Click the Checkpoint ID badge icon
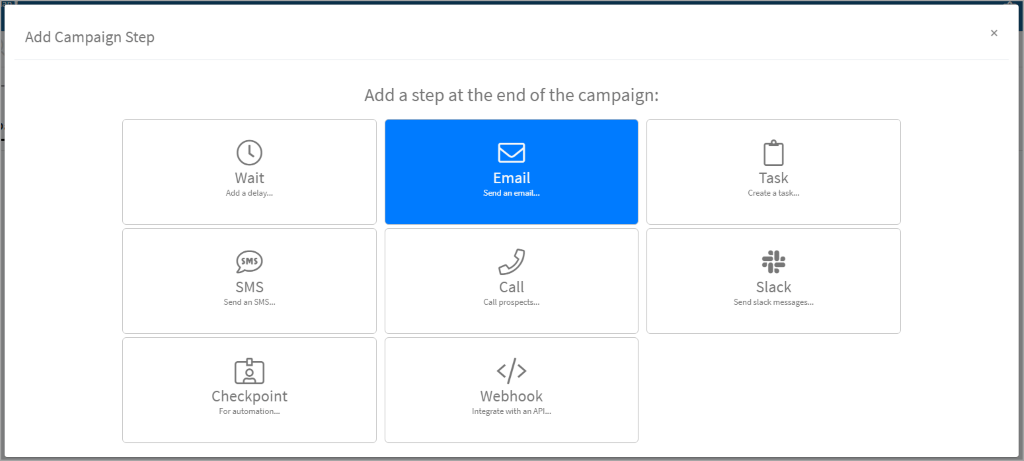 249,371
